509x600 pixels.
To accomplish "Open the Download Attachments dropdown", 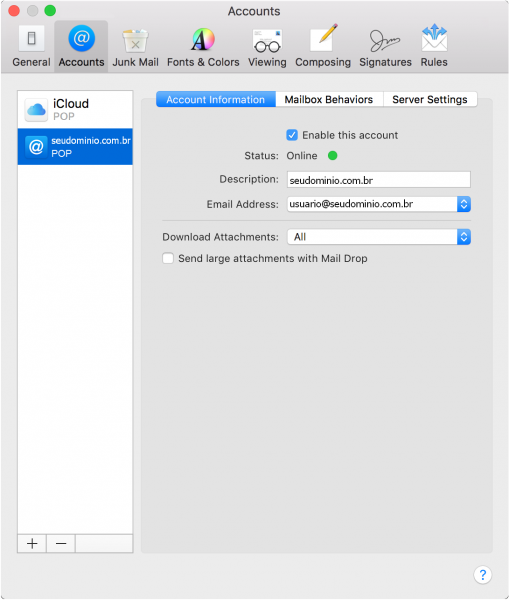I will coord(379,237).
